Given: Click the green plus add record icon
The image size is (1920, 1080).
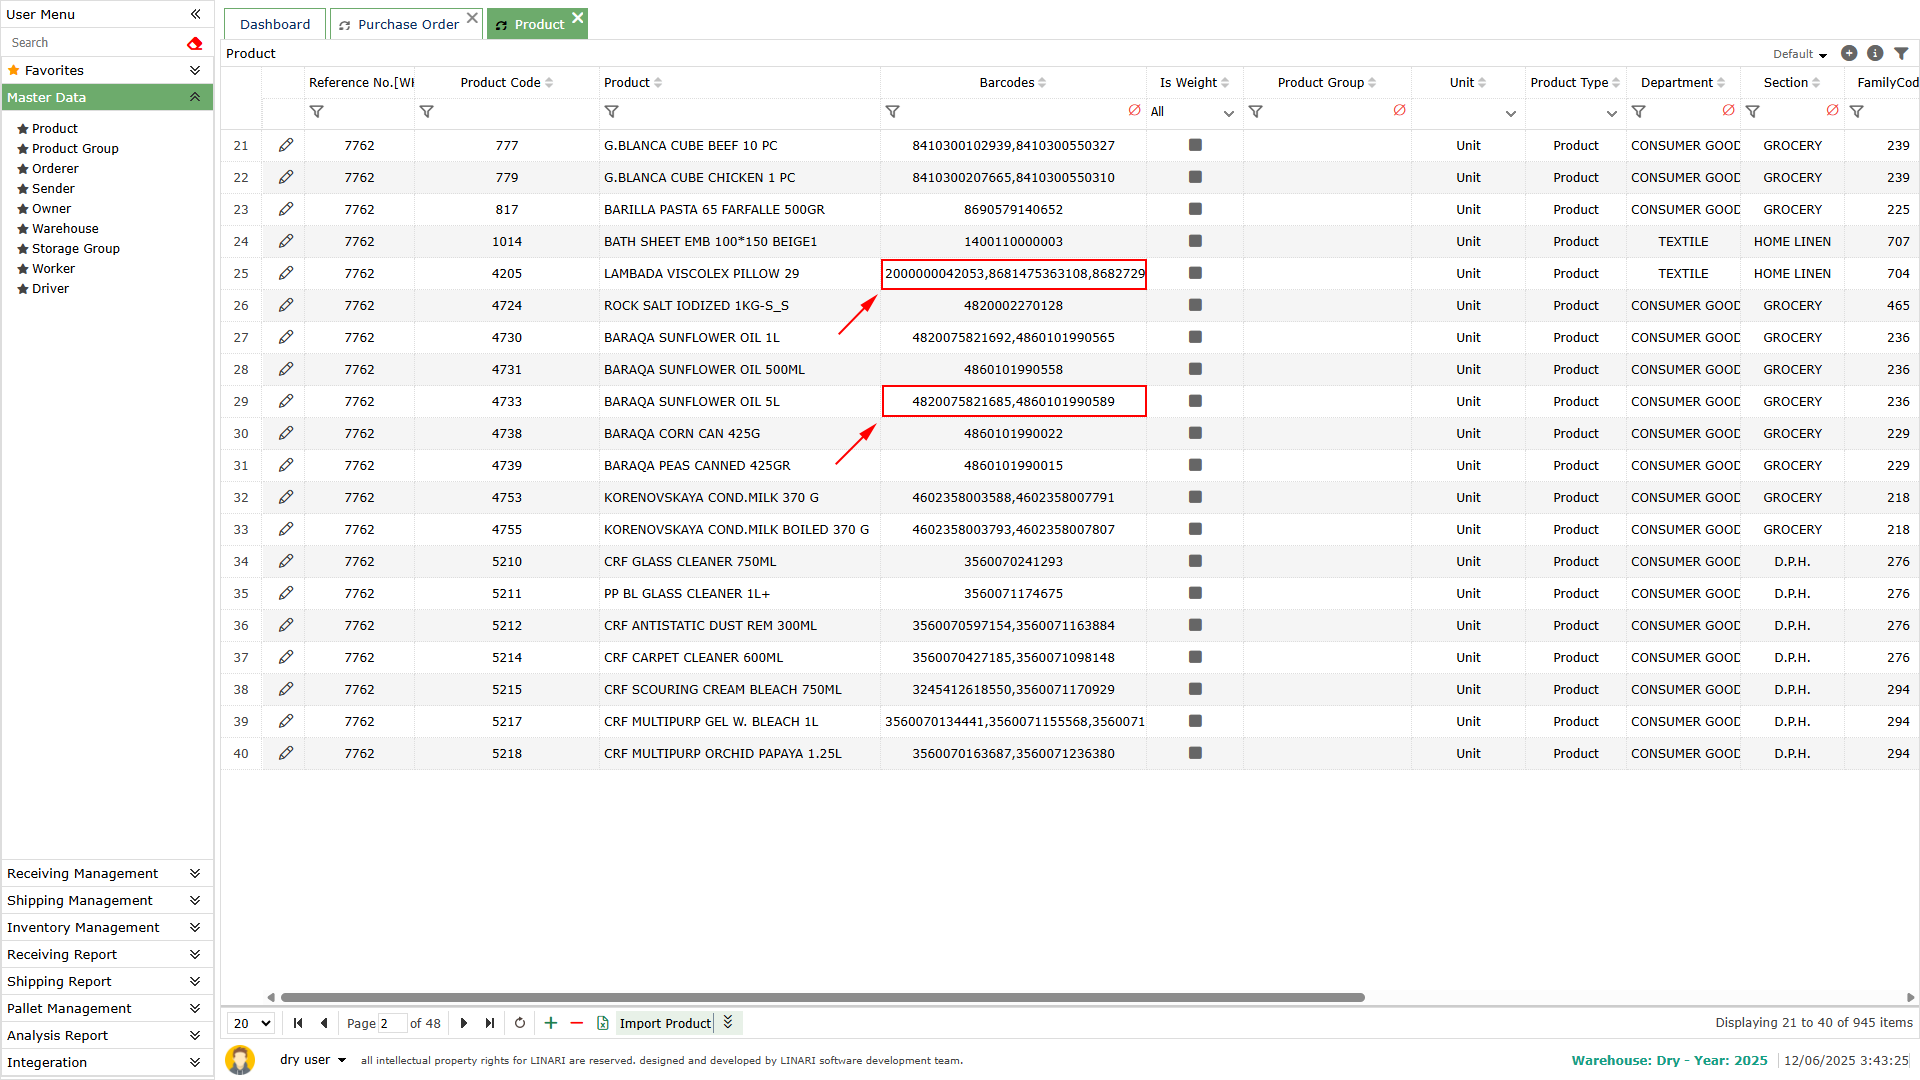Looking at the screenshot, I should click(550, 1023).
